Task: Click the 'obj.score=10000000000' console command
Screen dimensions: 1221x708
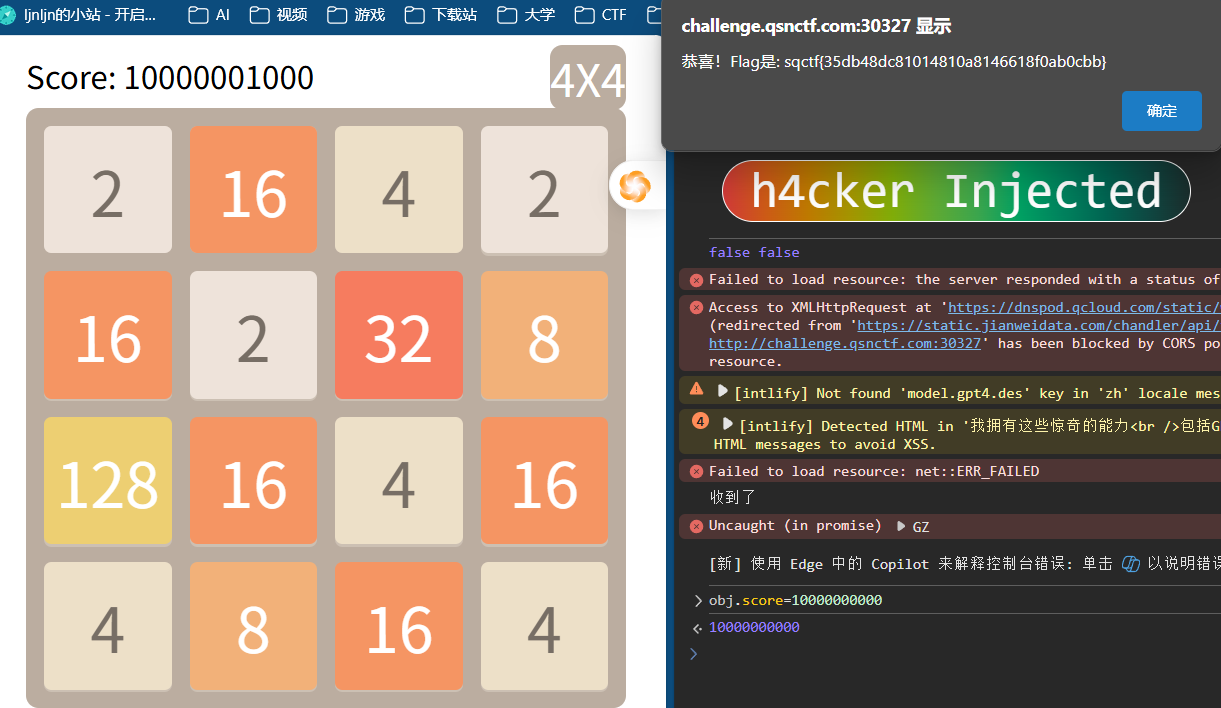Action: click(795, 600)
